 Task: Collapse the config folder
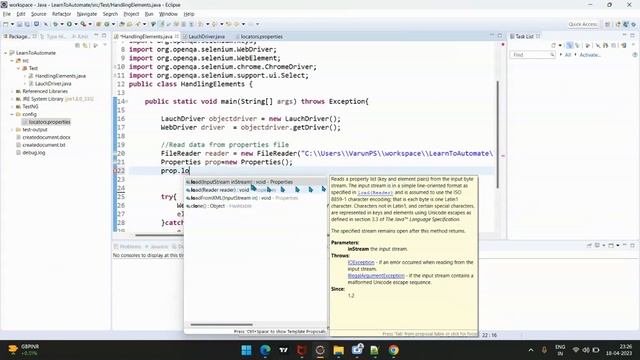(x=12, y=114)
